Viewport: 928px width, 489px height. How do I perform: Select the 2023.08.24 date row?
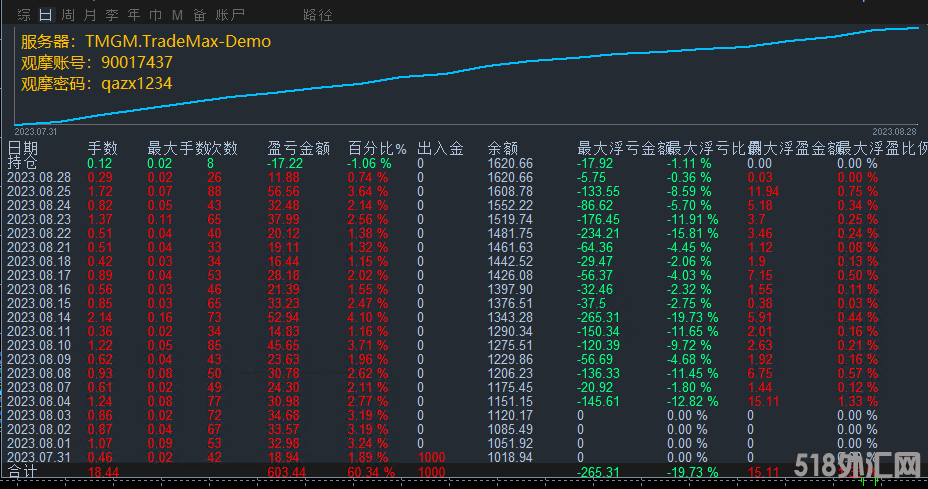click(x=38, y=205)
